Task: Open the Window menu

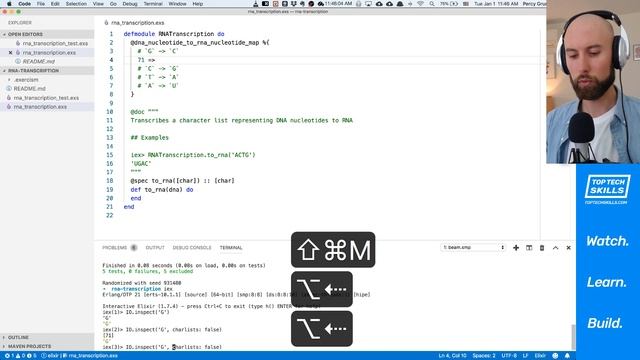Action: (x=178, y=4)
